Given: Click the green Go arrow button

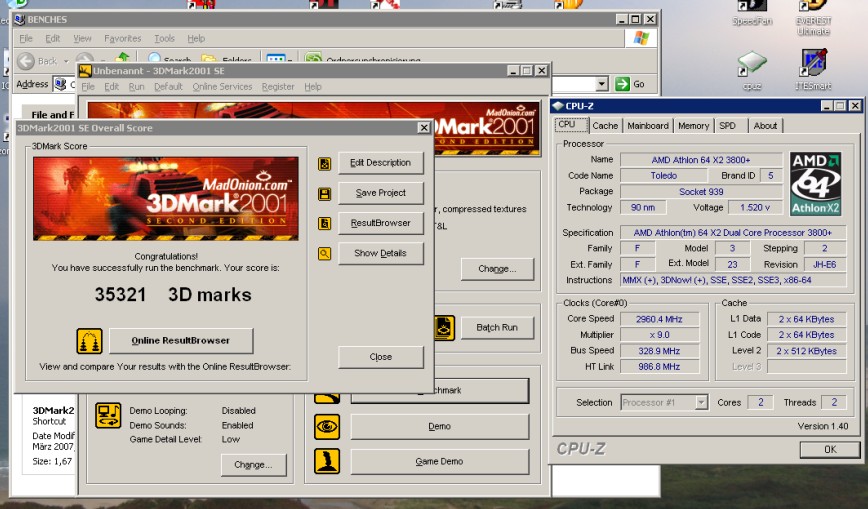Looking at the screenshot, I should pos(623,84).
